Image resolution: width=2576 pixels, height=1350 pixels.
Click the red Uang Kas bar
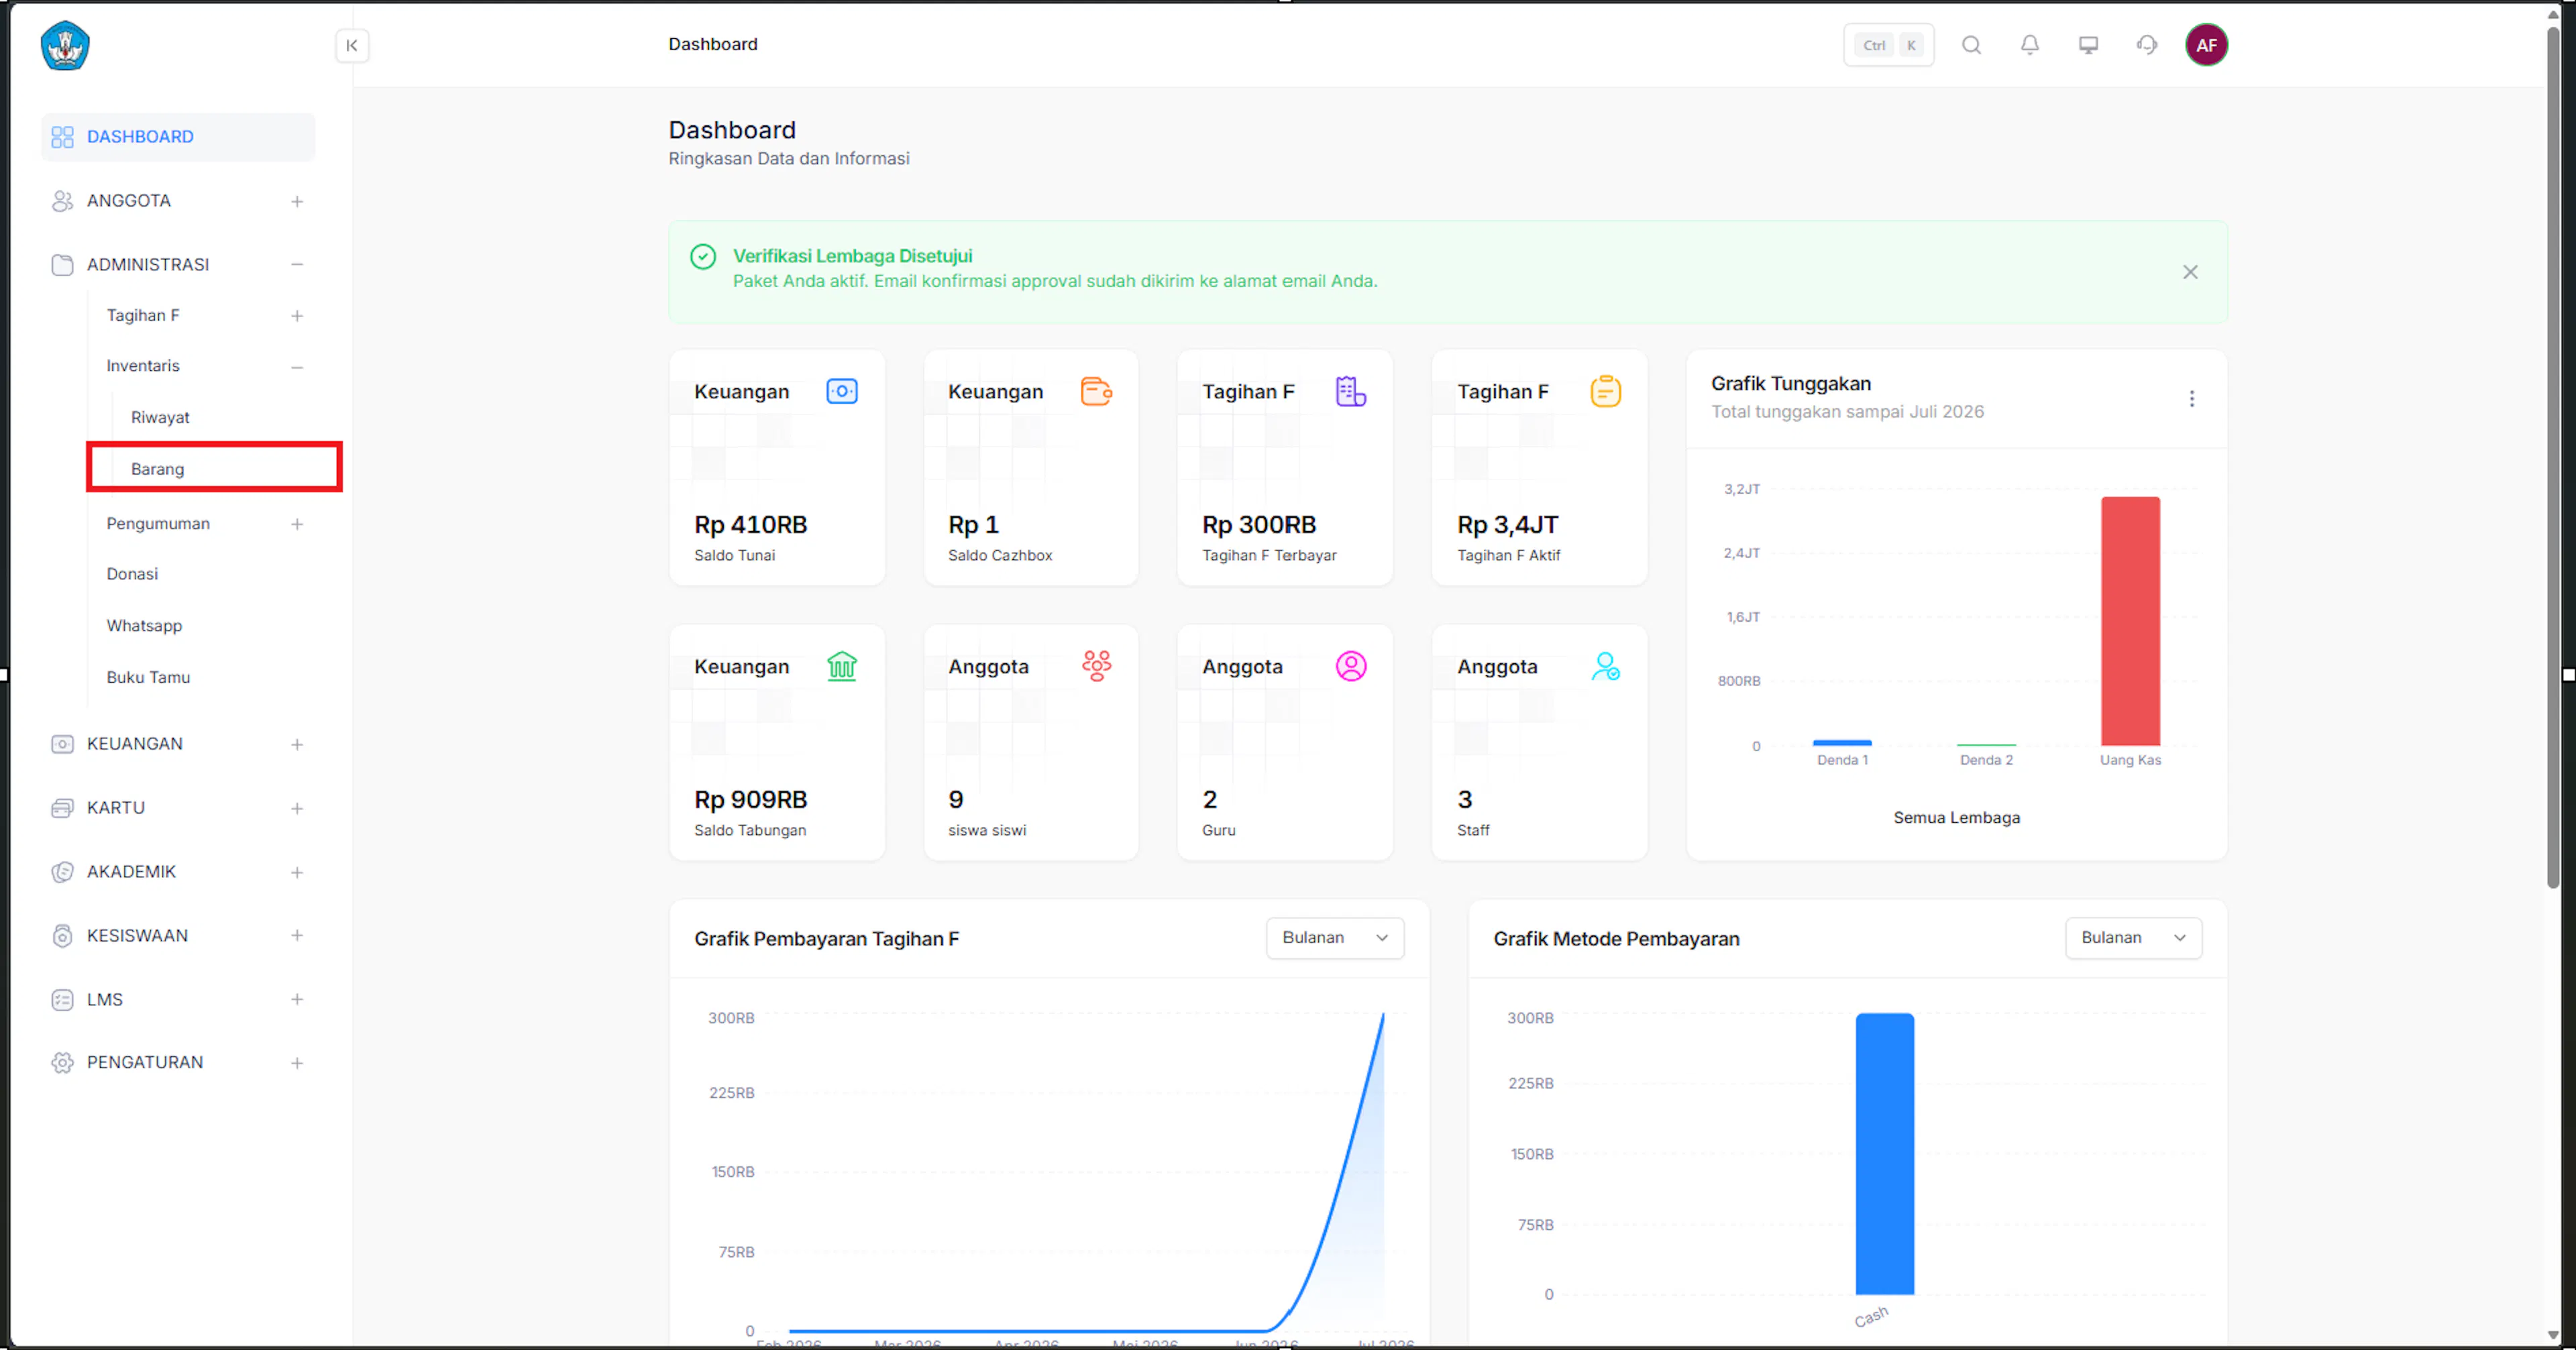[2130, 621]
